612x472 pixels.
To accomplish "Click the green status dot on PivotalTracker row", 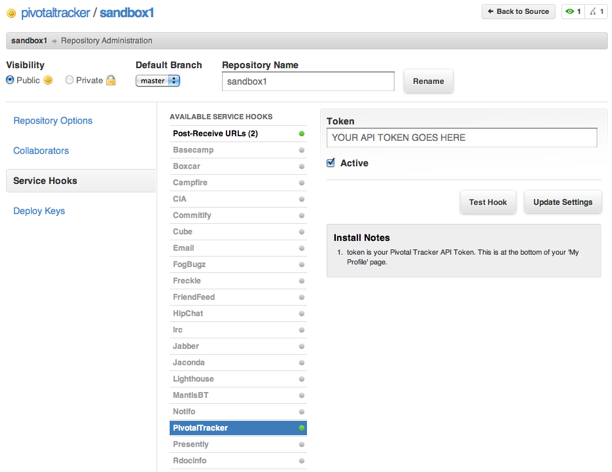I will point(301,428).
